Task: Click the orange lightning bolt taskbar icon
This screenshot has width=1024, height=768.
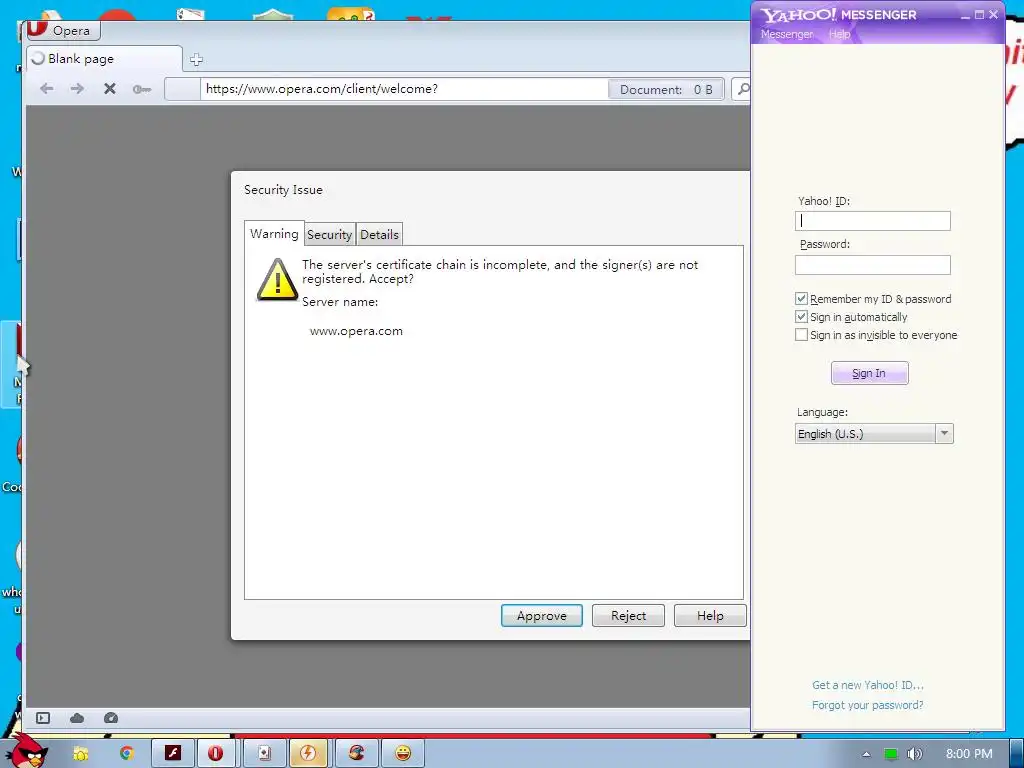Action: pyautogui.click(x=308, y=754)
